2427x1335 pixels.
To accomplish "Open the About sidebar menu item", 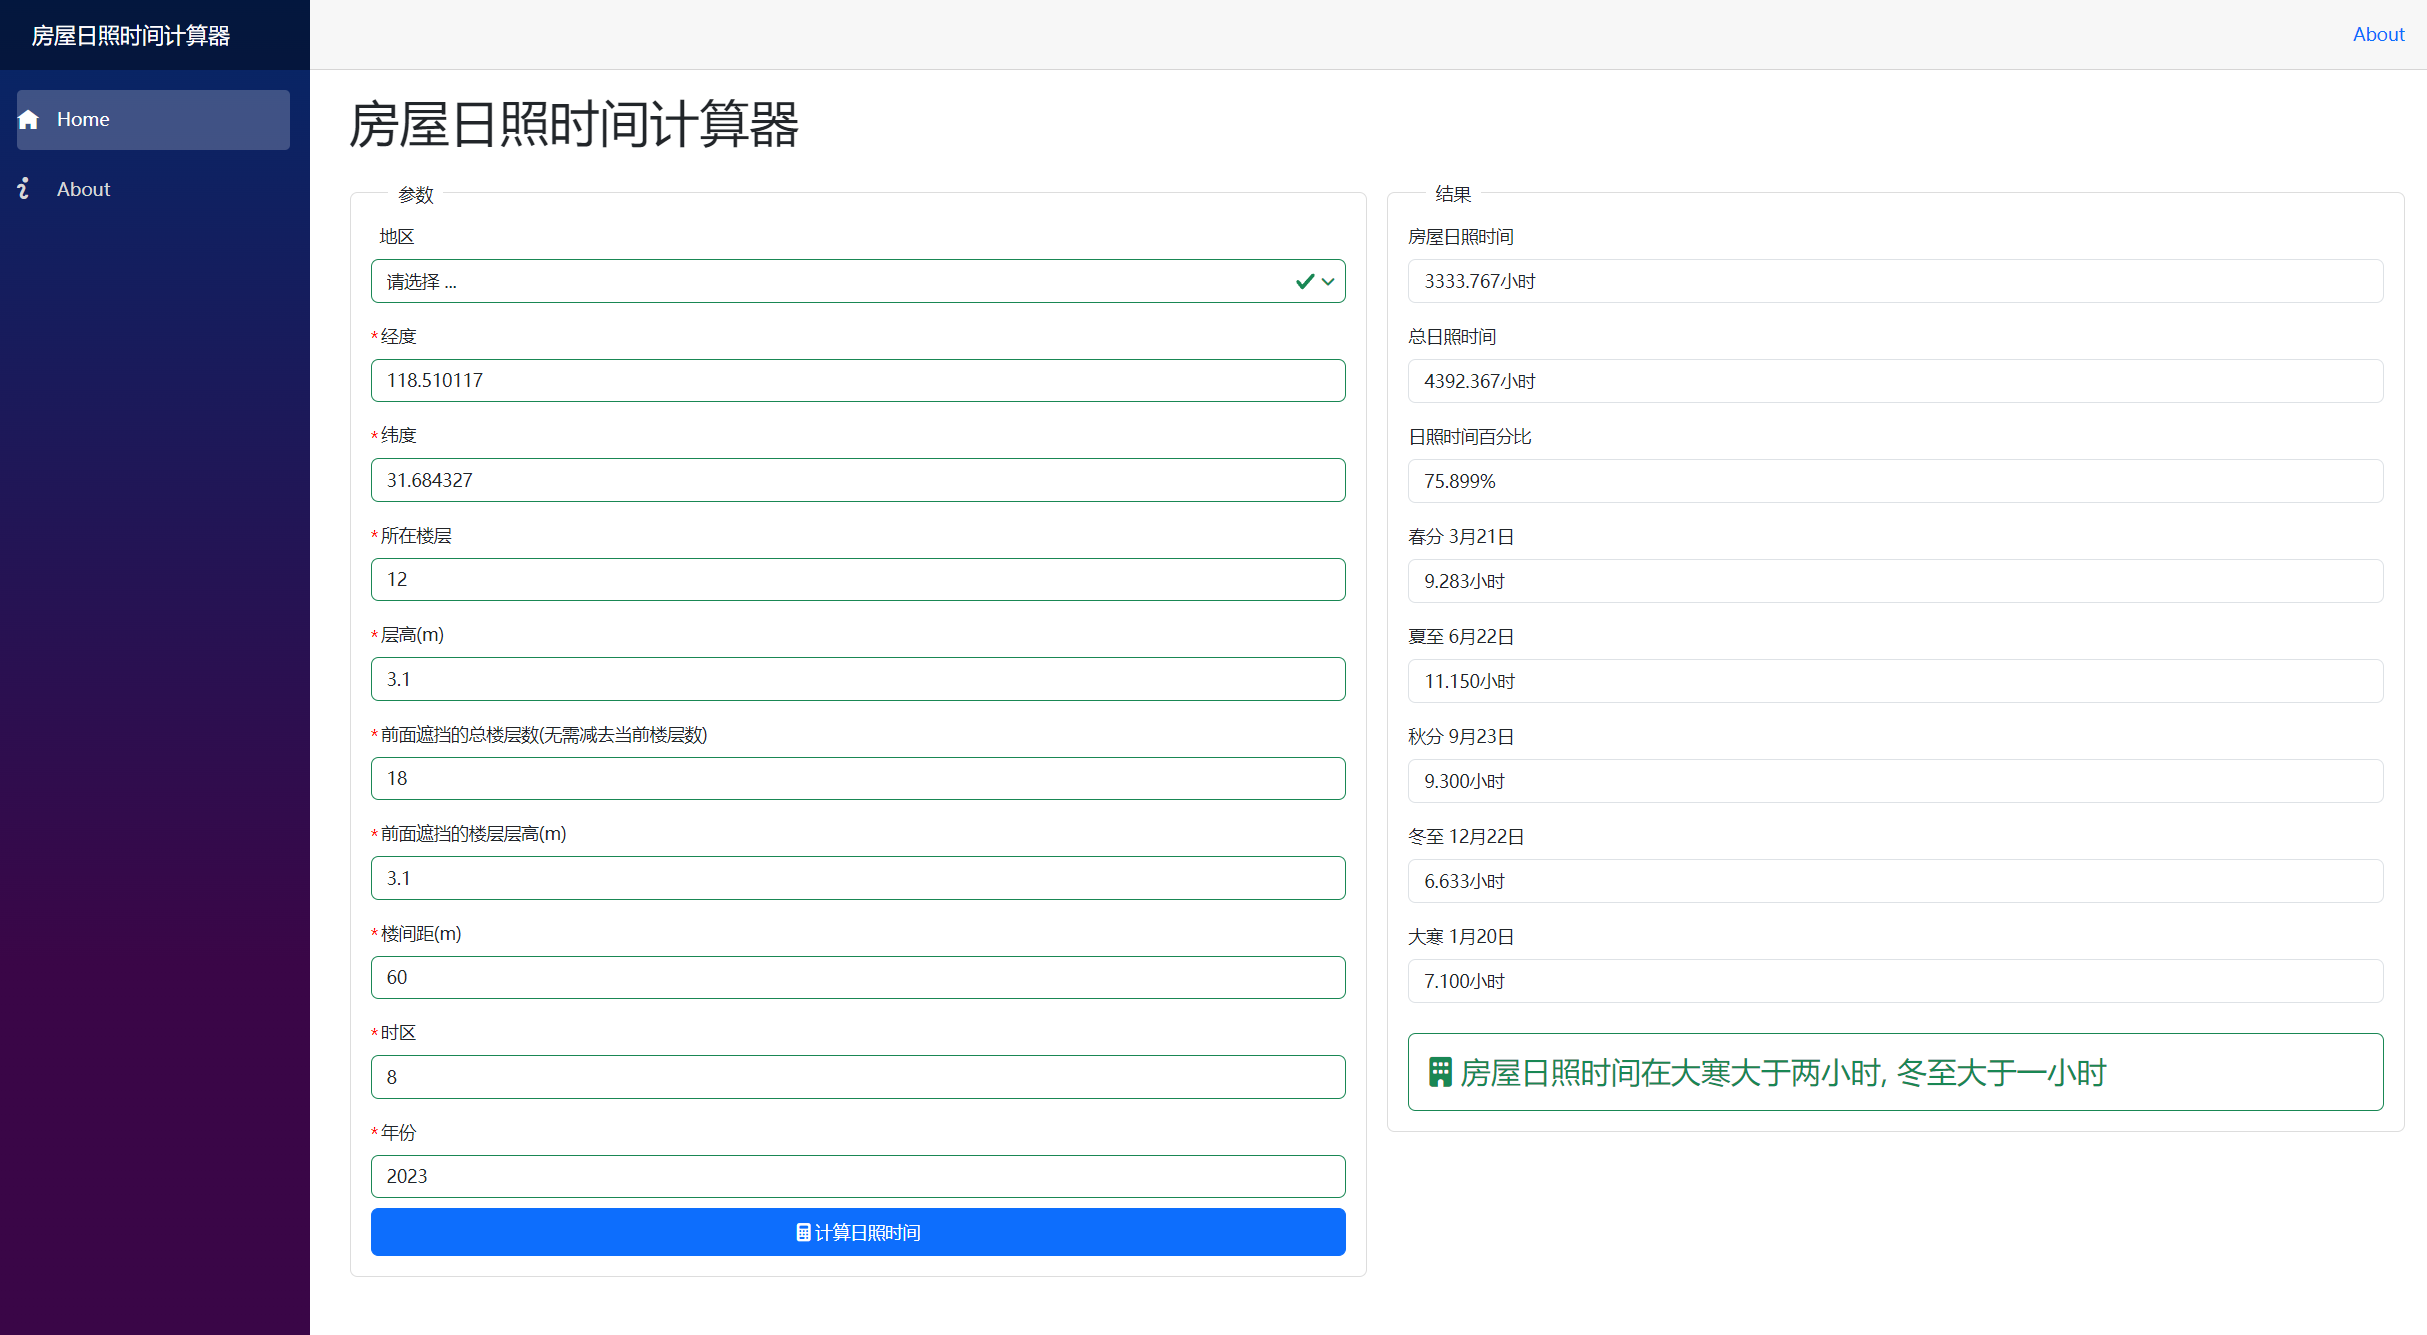I will (83, 189).
